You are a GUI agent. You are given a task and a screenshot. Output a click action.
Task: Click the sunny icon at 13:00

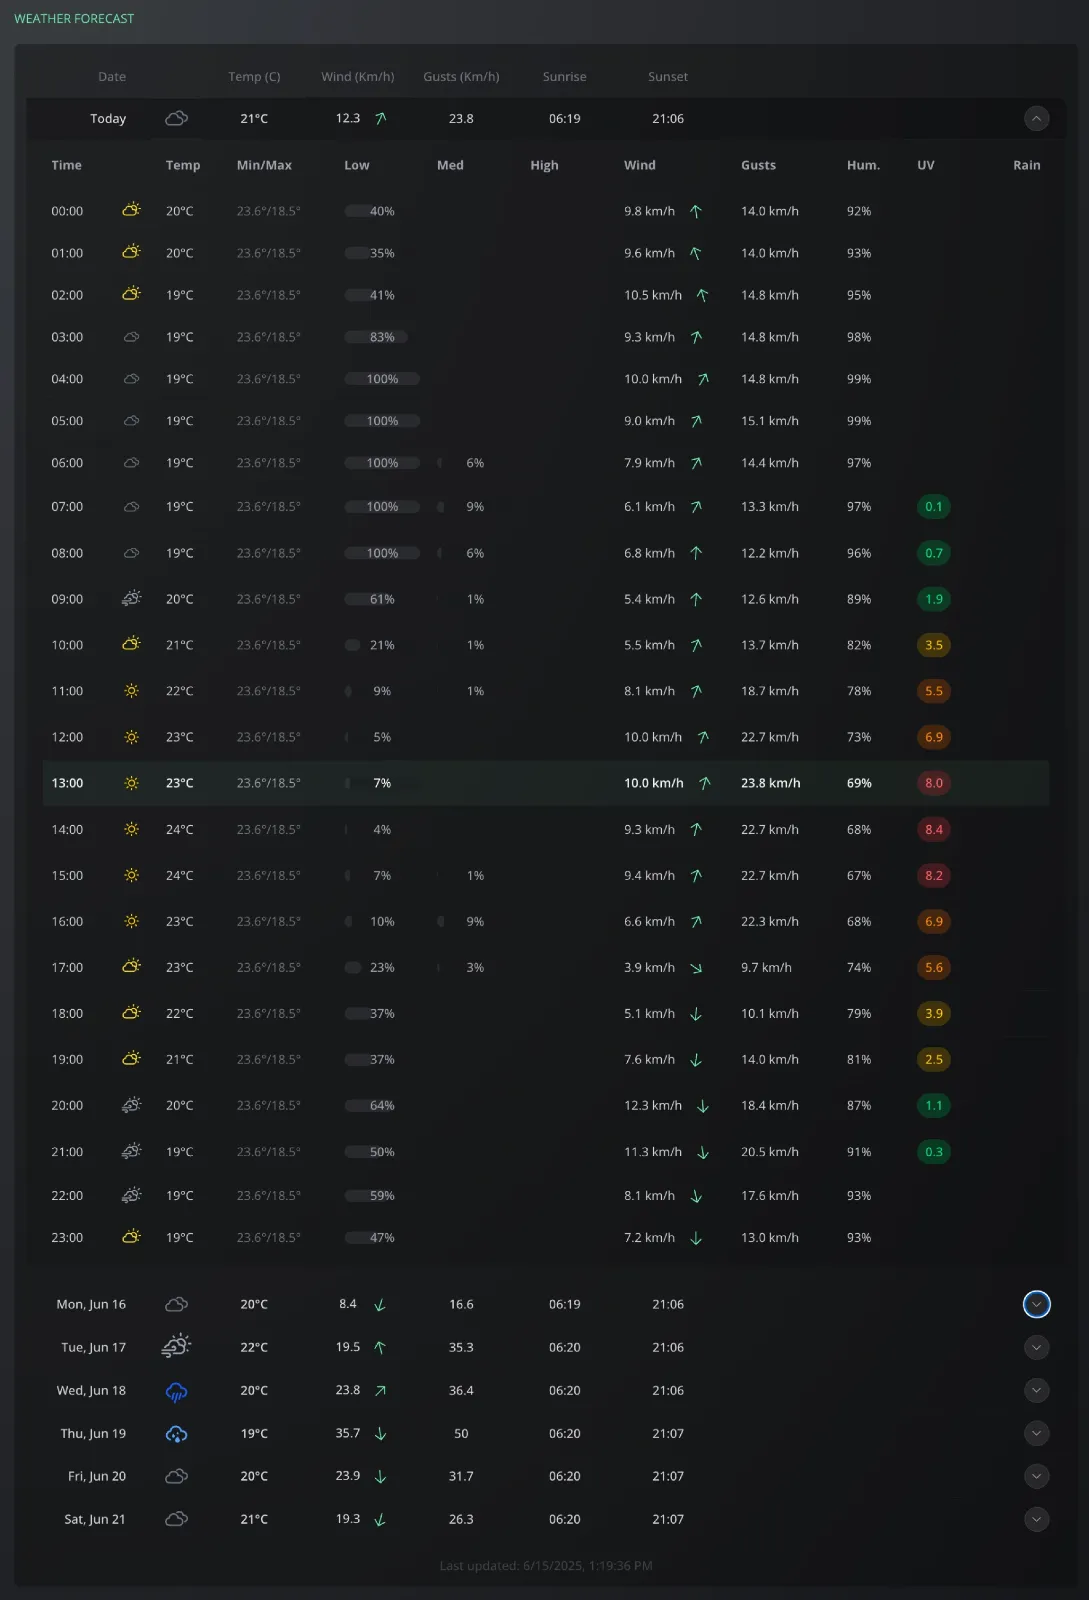131,783
